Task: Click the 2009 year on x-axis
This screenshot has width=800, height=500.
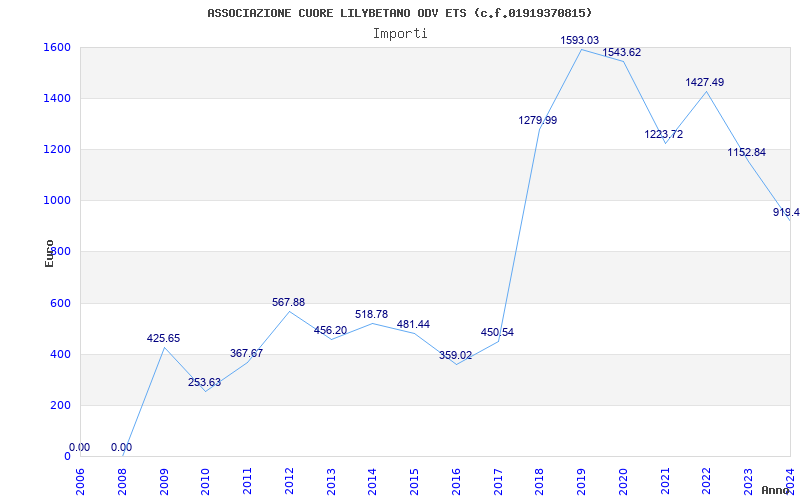Action: click(164, 482)
